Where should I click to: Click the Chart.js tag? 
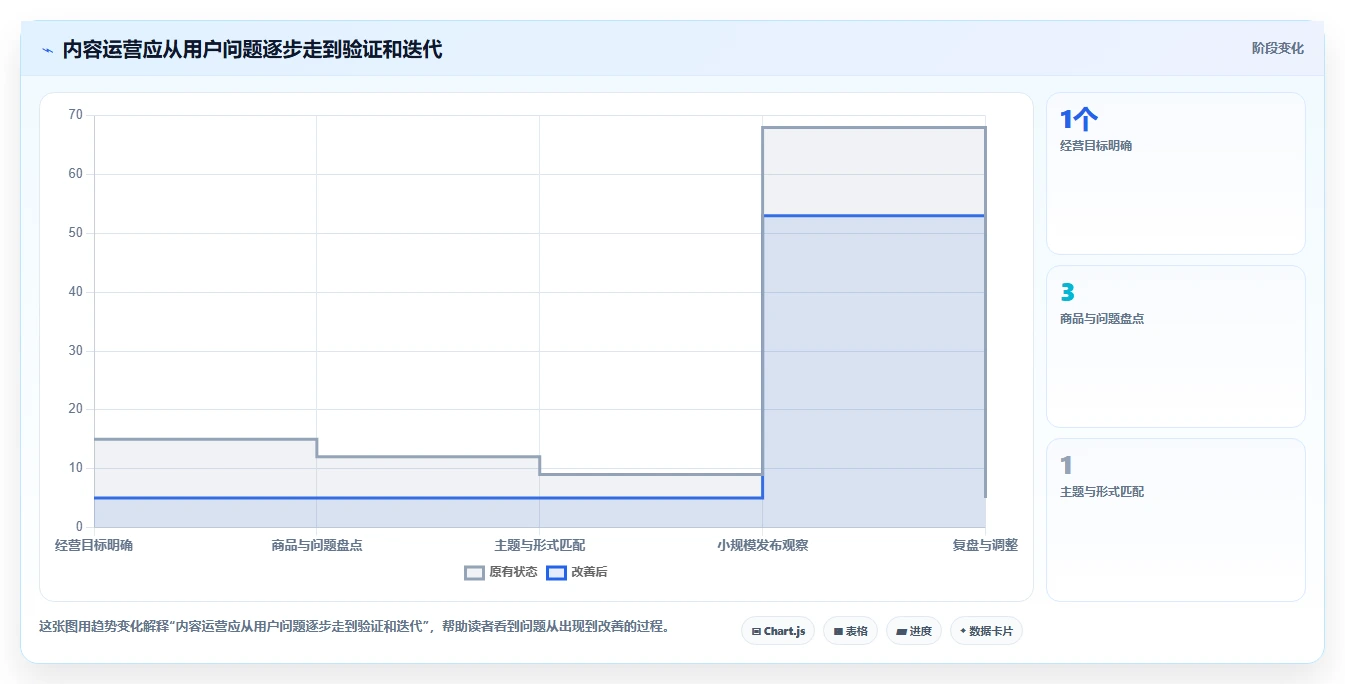(778, 631)
